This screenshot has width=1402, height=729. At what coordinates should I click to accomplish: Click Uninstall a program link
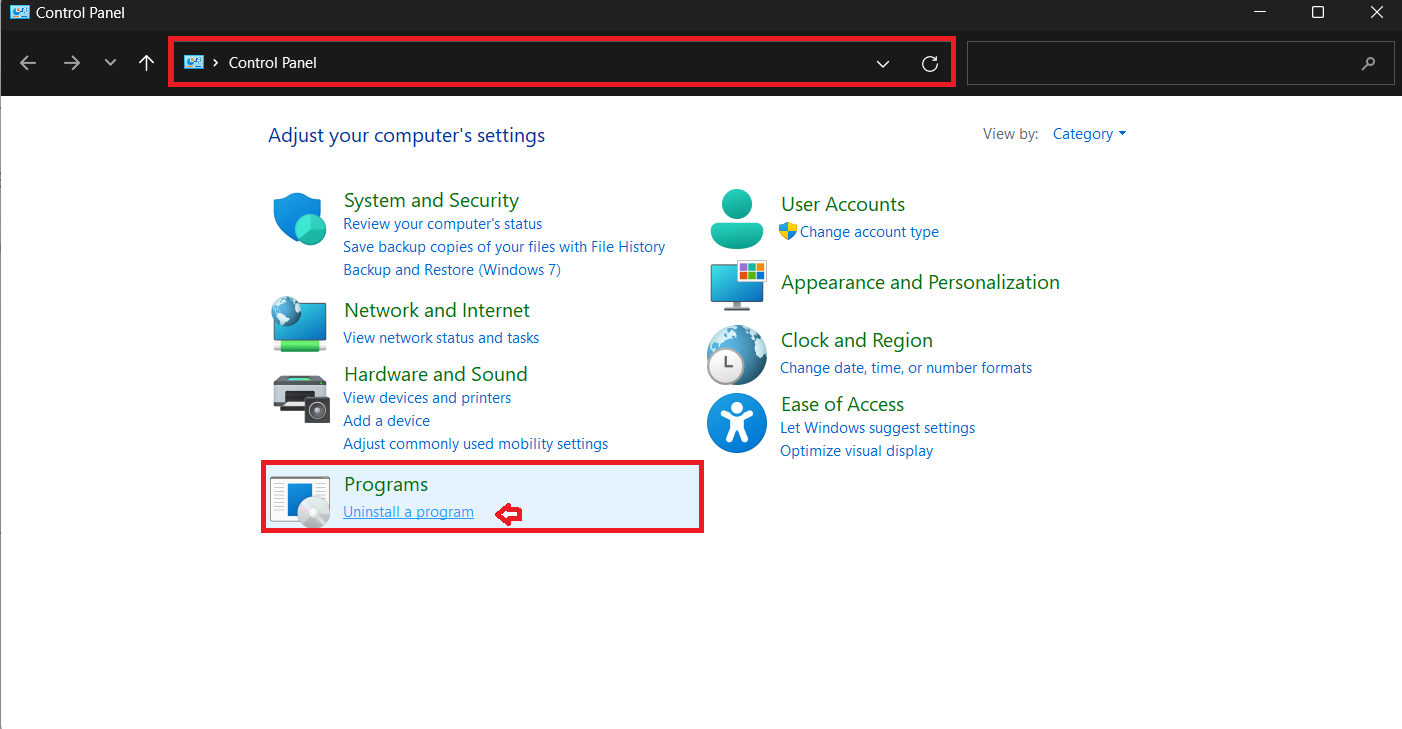pyautogui.click(x=408, y=512)
